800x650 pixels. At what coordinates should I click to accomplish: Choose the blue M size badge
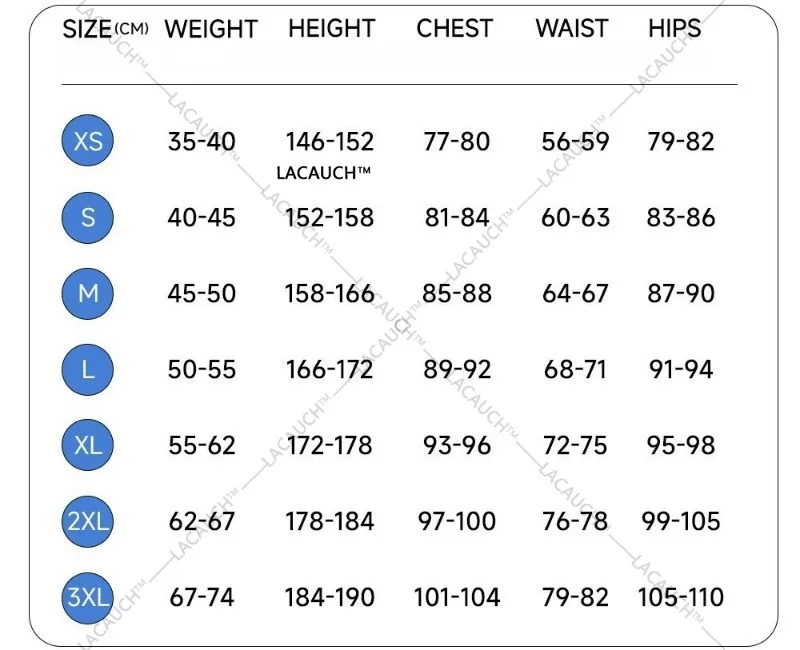pos(88,293)
